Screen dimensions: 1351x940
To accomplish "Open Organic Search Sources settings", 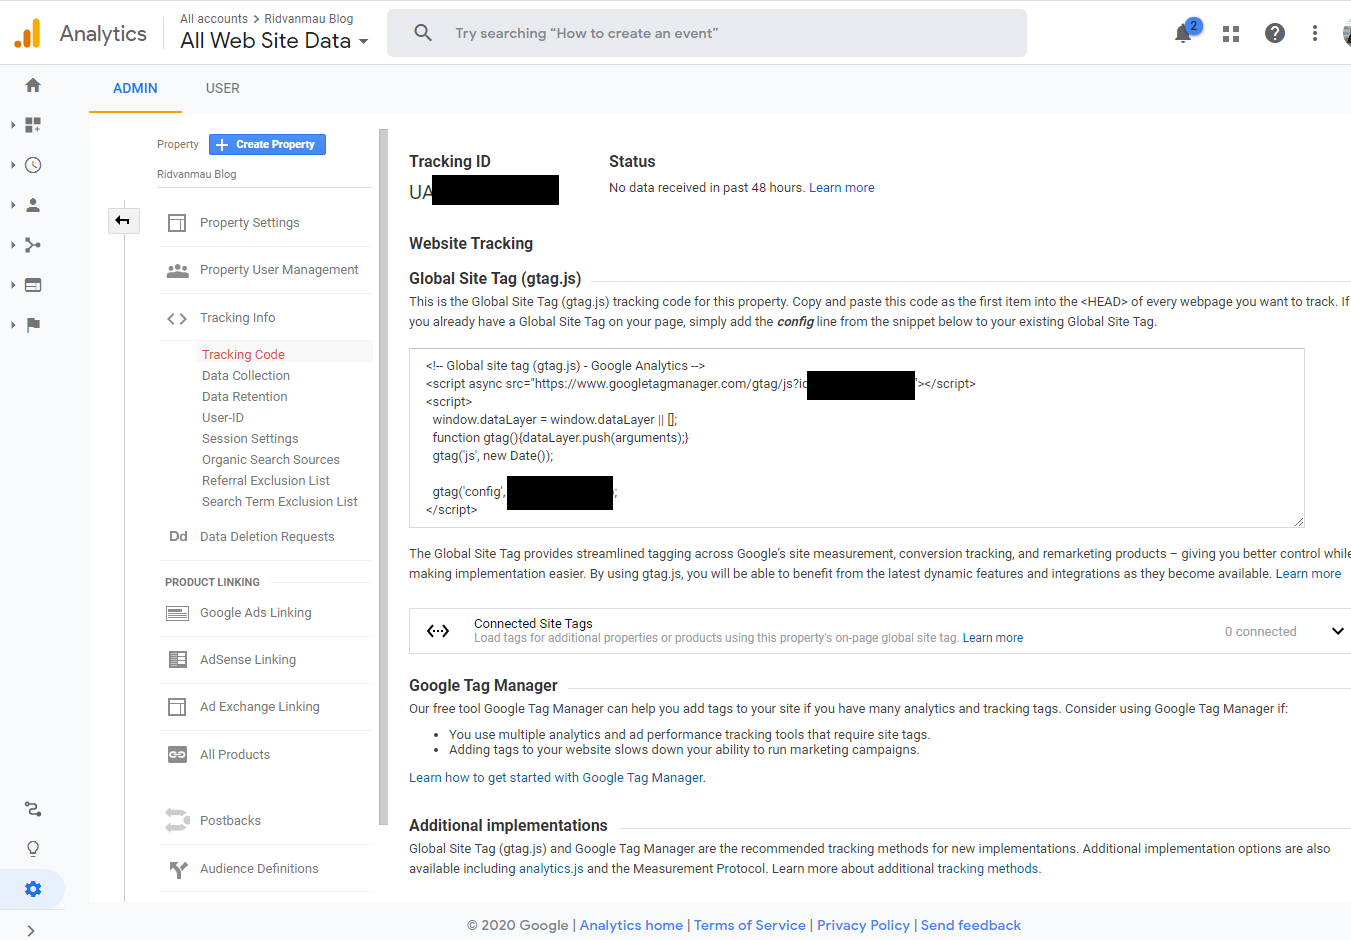I will coord(271,460).
